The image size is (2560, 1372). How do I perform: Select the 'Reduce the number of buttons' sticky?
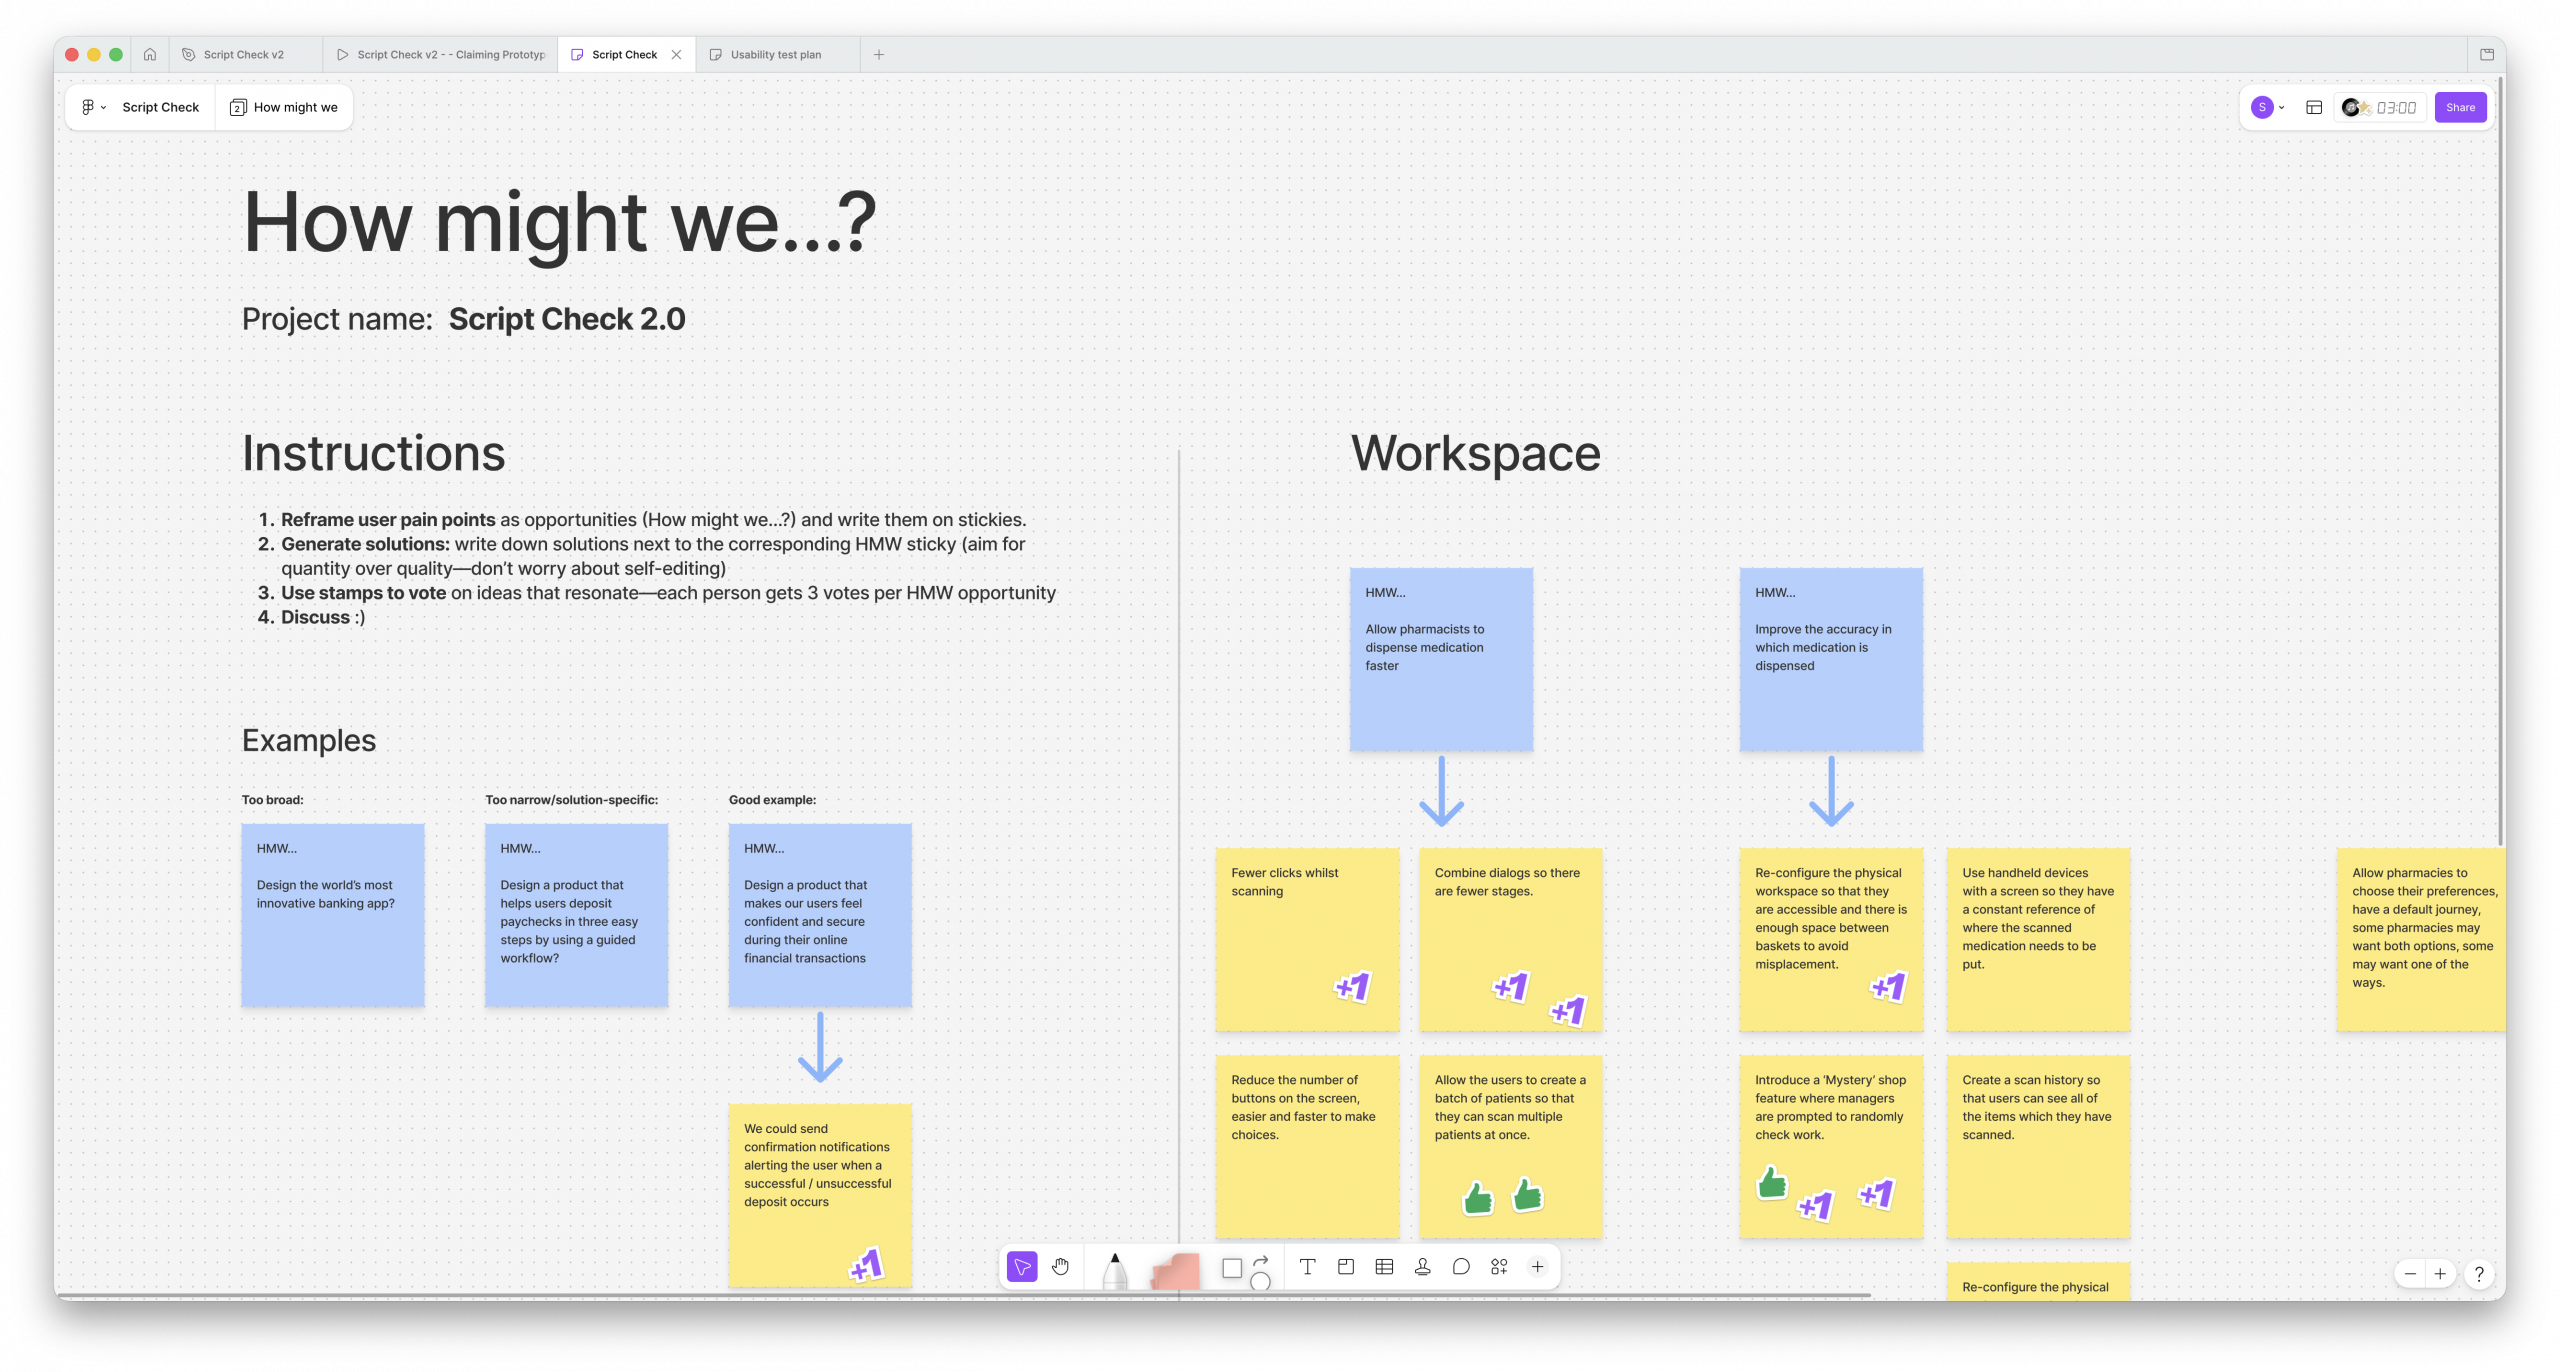point(1307,1147)
